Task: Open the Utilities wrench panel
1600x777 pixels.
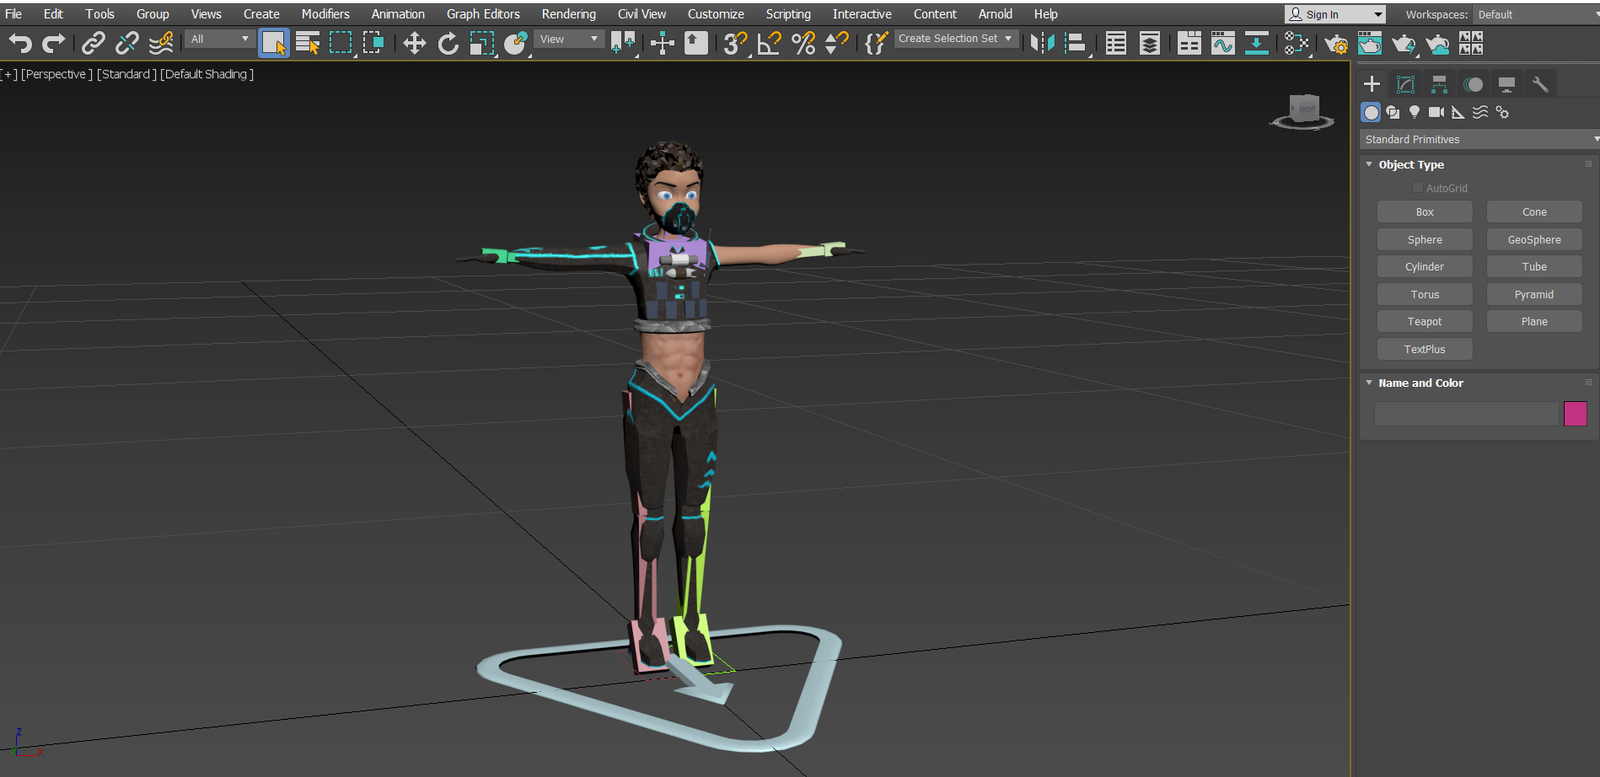Action: (x=1540, y=84)
